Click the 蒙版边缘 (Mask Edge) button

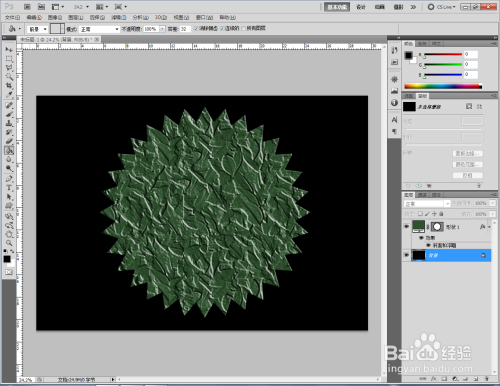pyautogui.click(x=468, y=153)
